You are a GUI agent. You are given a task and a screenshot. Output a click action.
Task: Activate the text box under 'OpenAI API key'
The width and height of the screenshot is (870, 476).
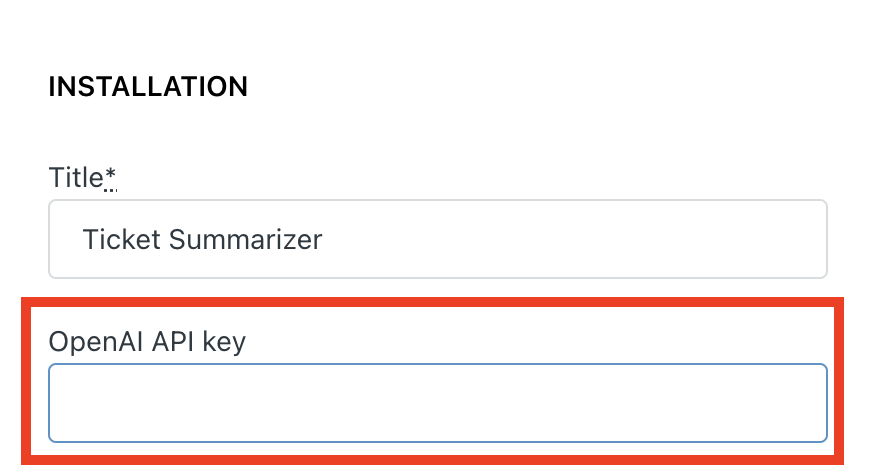[x=438, y=403]
